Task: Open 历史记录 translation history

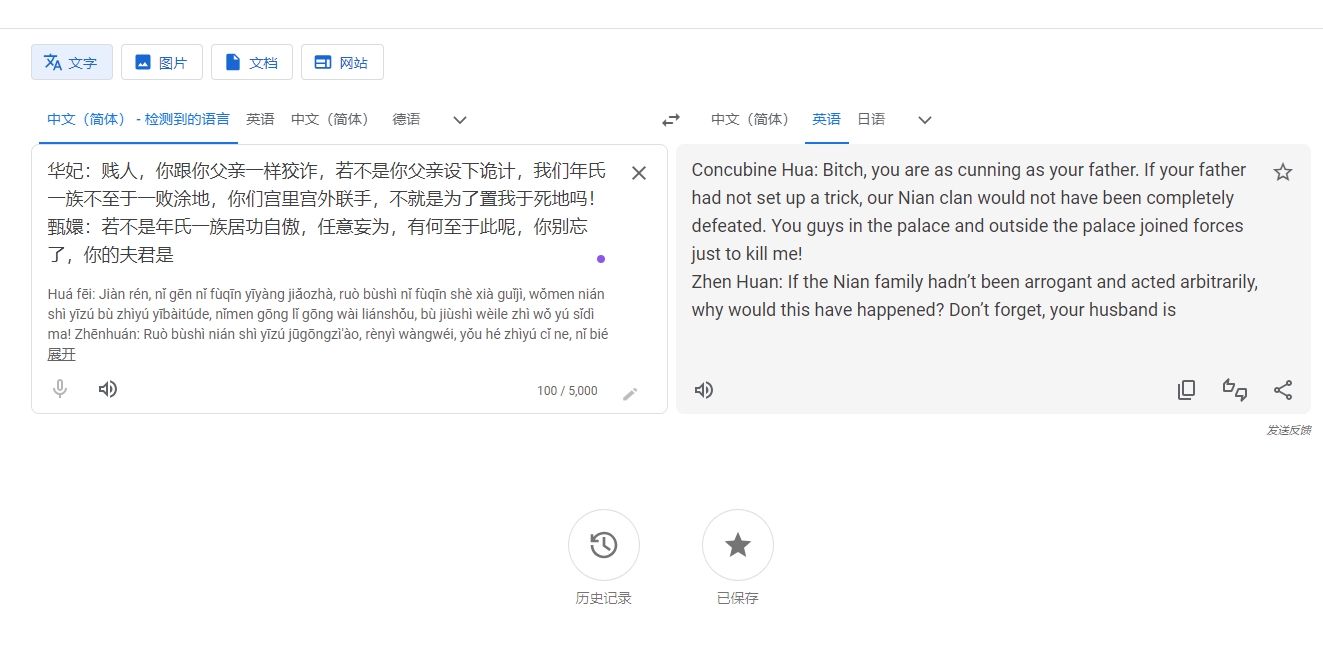Action: tap(603, 545)
